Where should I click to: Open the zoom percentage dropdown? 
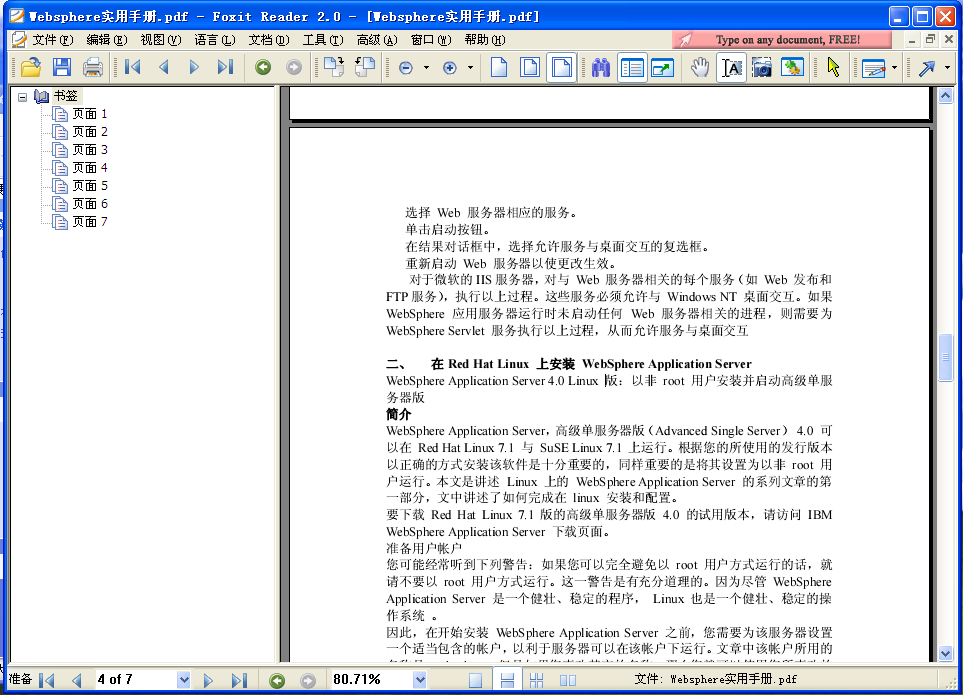pyautogui.click(x=419, y=680)
